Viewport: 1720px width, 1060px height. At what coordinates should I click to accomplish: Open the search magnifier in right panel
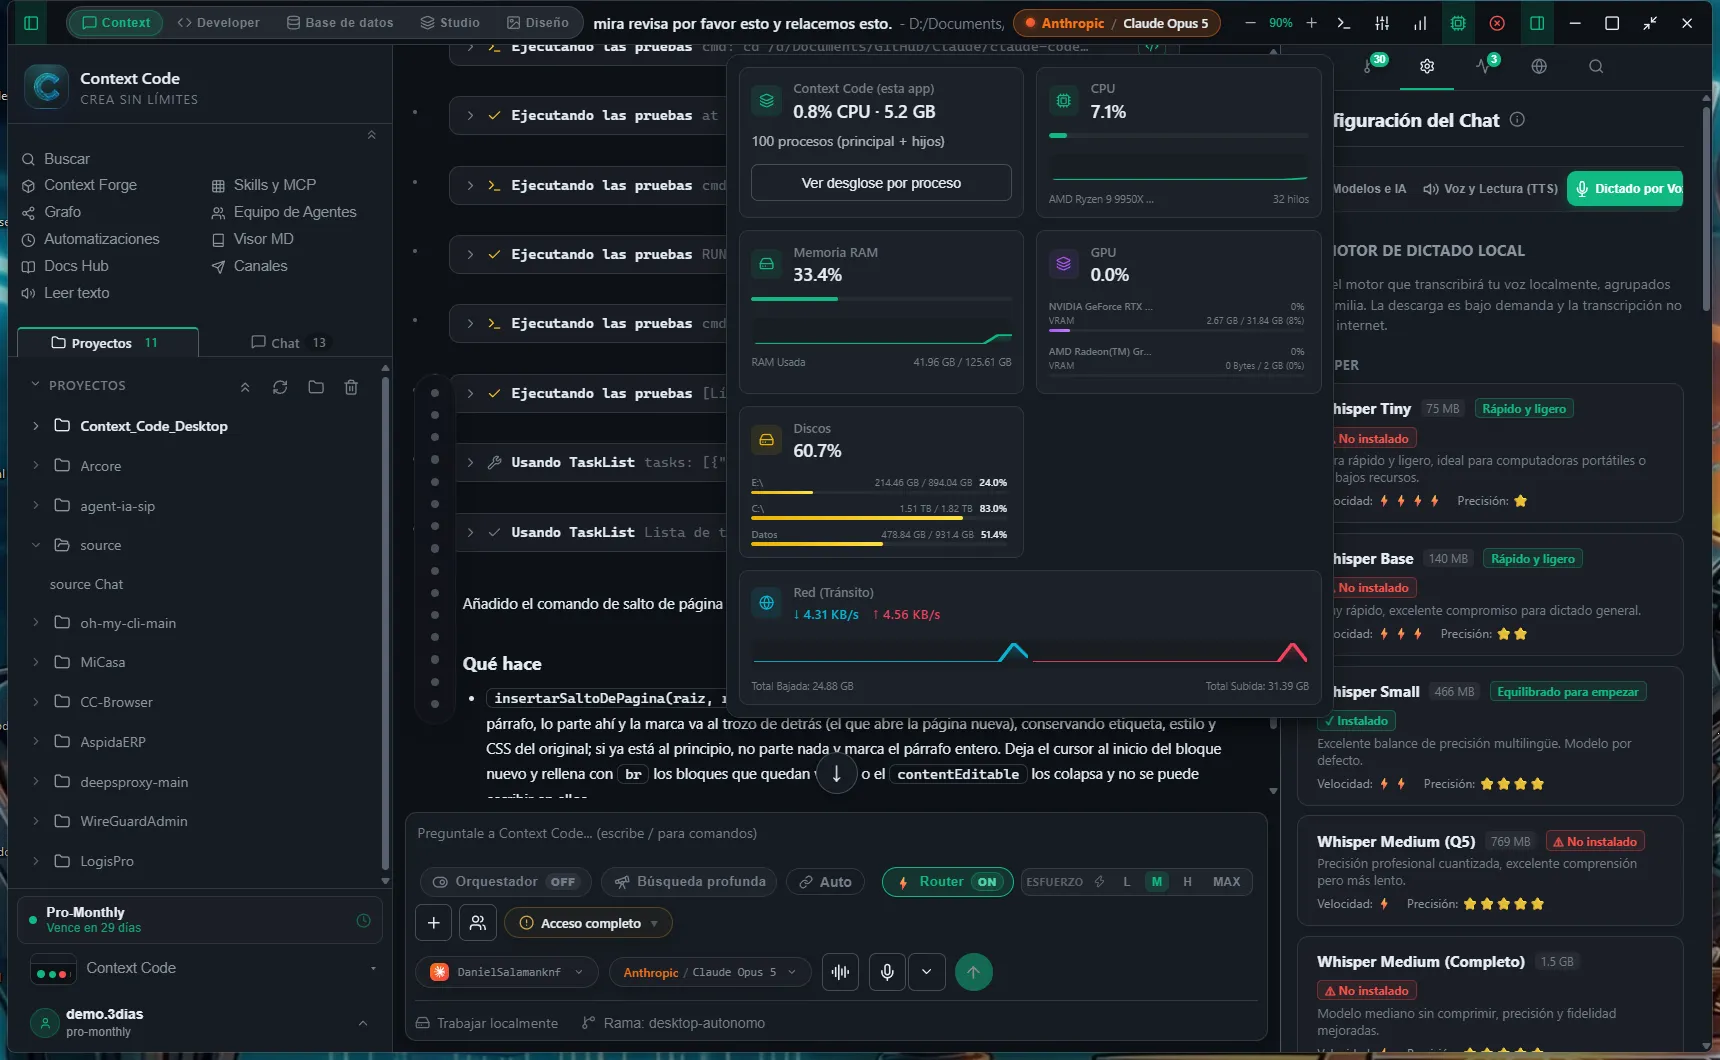(1596, 66)
